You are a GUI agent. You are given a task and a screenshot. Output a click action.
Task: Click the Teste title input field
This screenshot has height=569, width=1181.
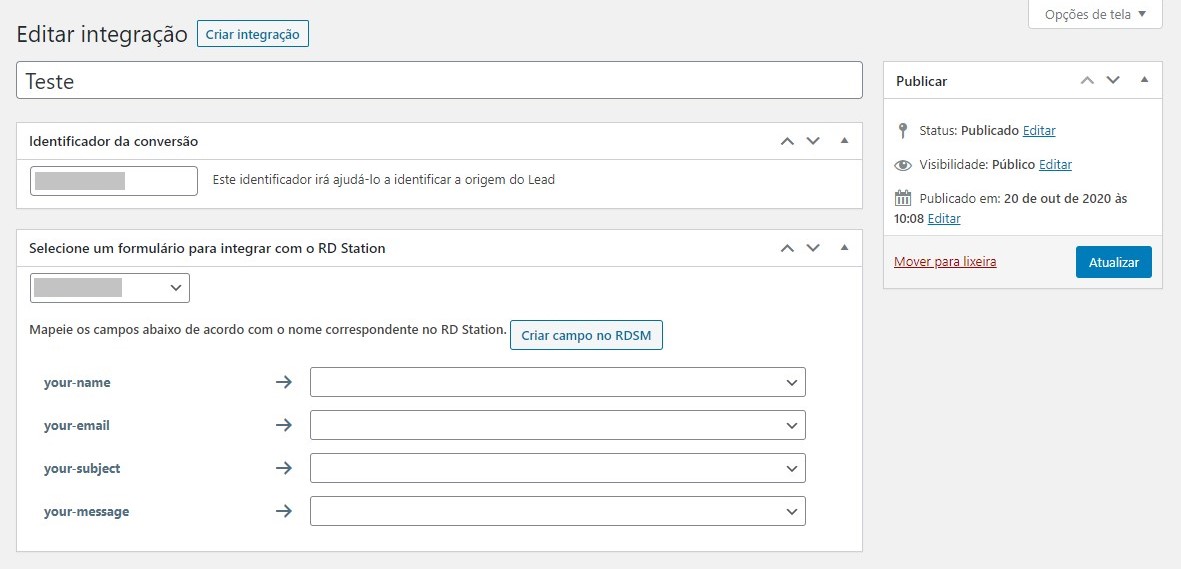pos(439,80)
